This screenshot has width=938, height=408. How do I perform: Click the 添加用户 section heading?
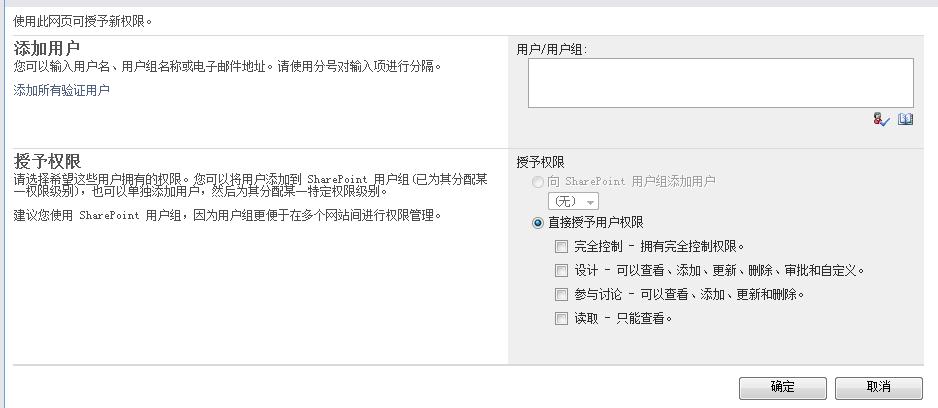coord(47,48)
